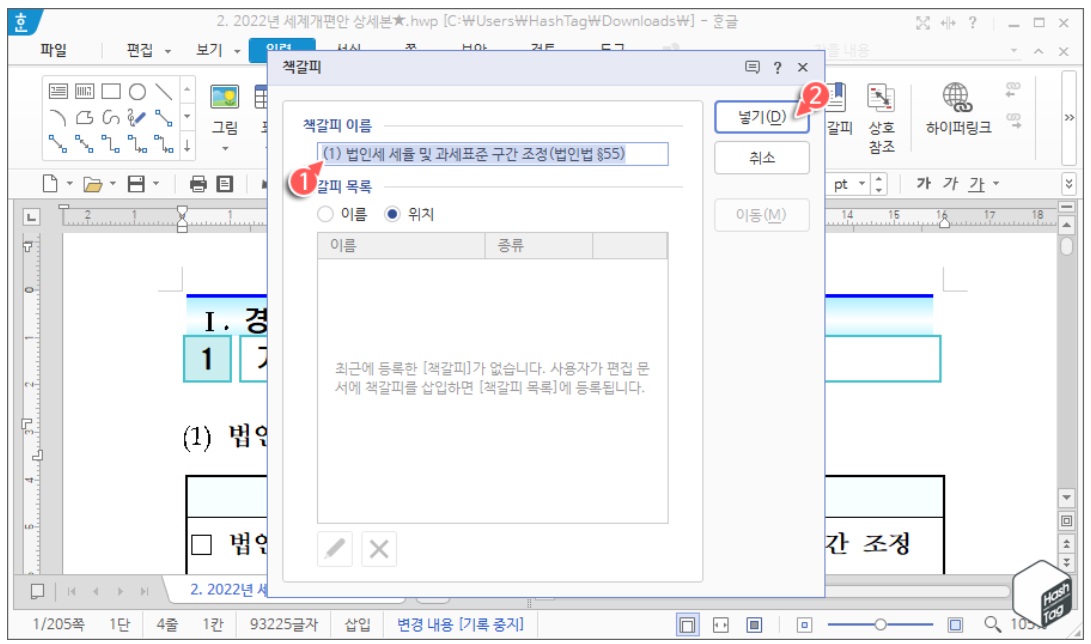Click the 하이퍼링크 globe icon
This screenshot has width=1091, height=644.
point(957,97)
